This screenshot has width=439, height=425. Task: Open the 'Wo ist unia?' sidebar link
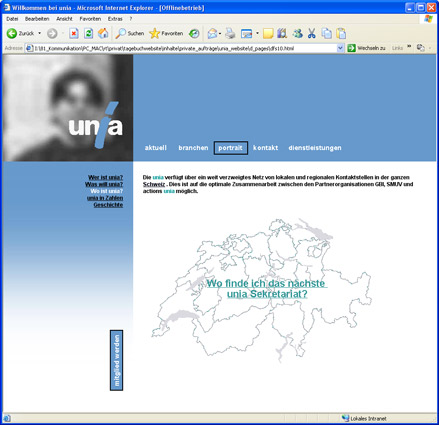coord(107,191)
